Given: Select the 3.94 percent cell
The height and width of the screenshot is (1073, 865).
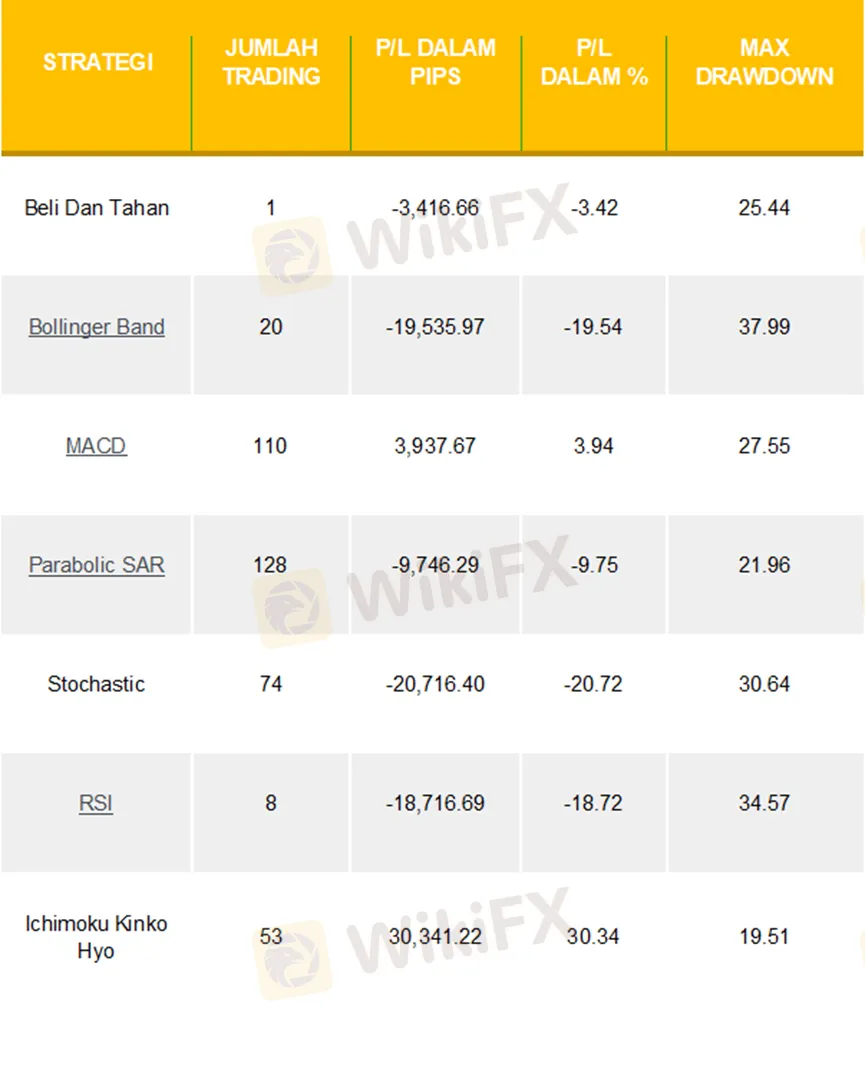Looking at the screenshot, I should tap(593, 446).
